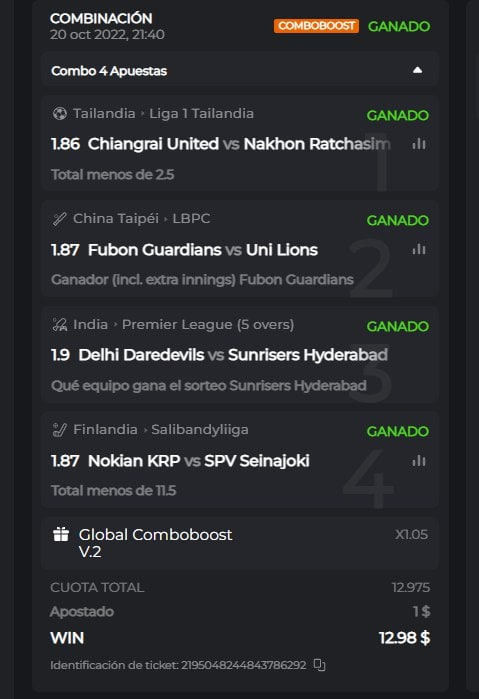Open stats icon for Nokian KRP match
Screen dimensions: 479x699
coord(419,461)
